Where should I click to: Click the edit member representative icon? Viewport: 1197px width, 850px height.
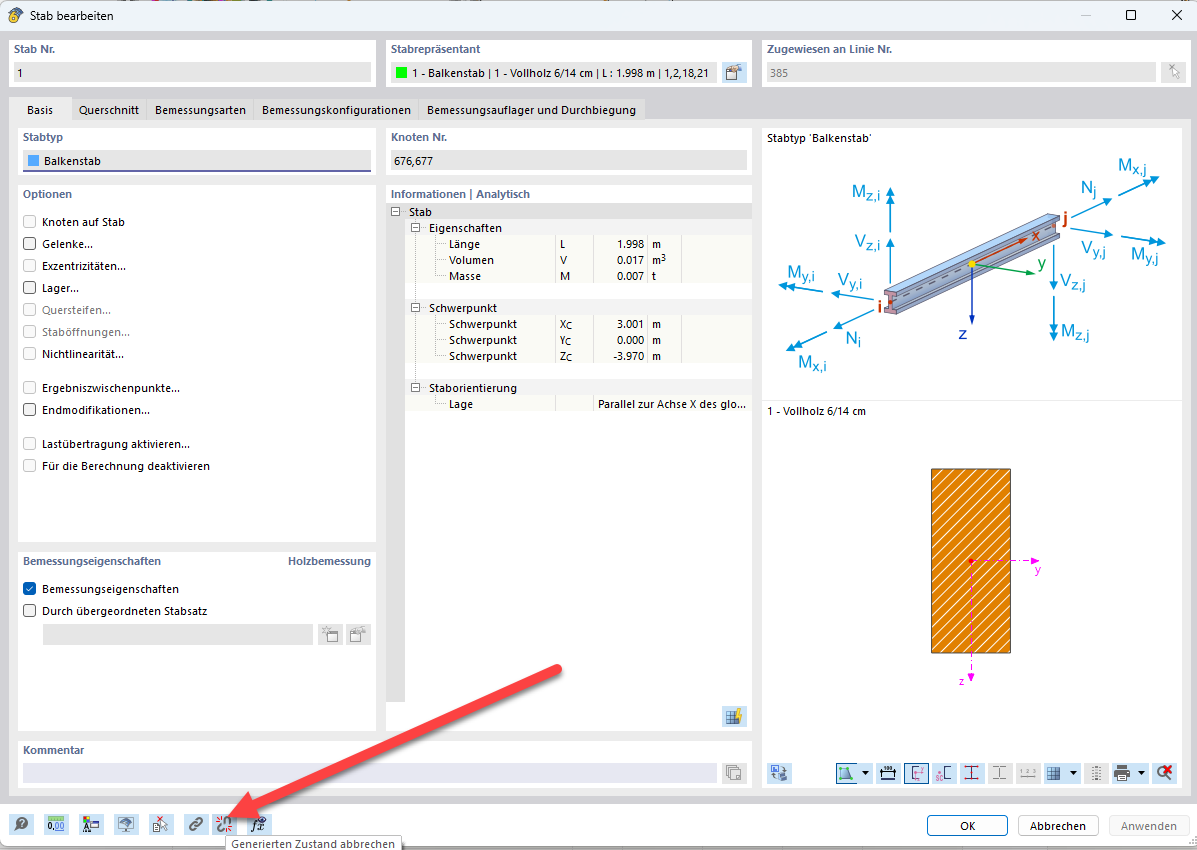click(735, 72)
